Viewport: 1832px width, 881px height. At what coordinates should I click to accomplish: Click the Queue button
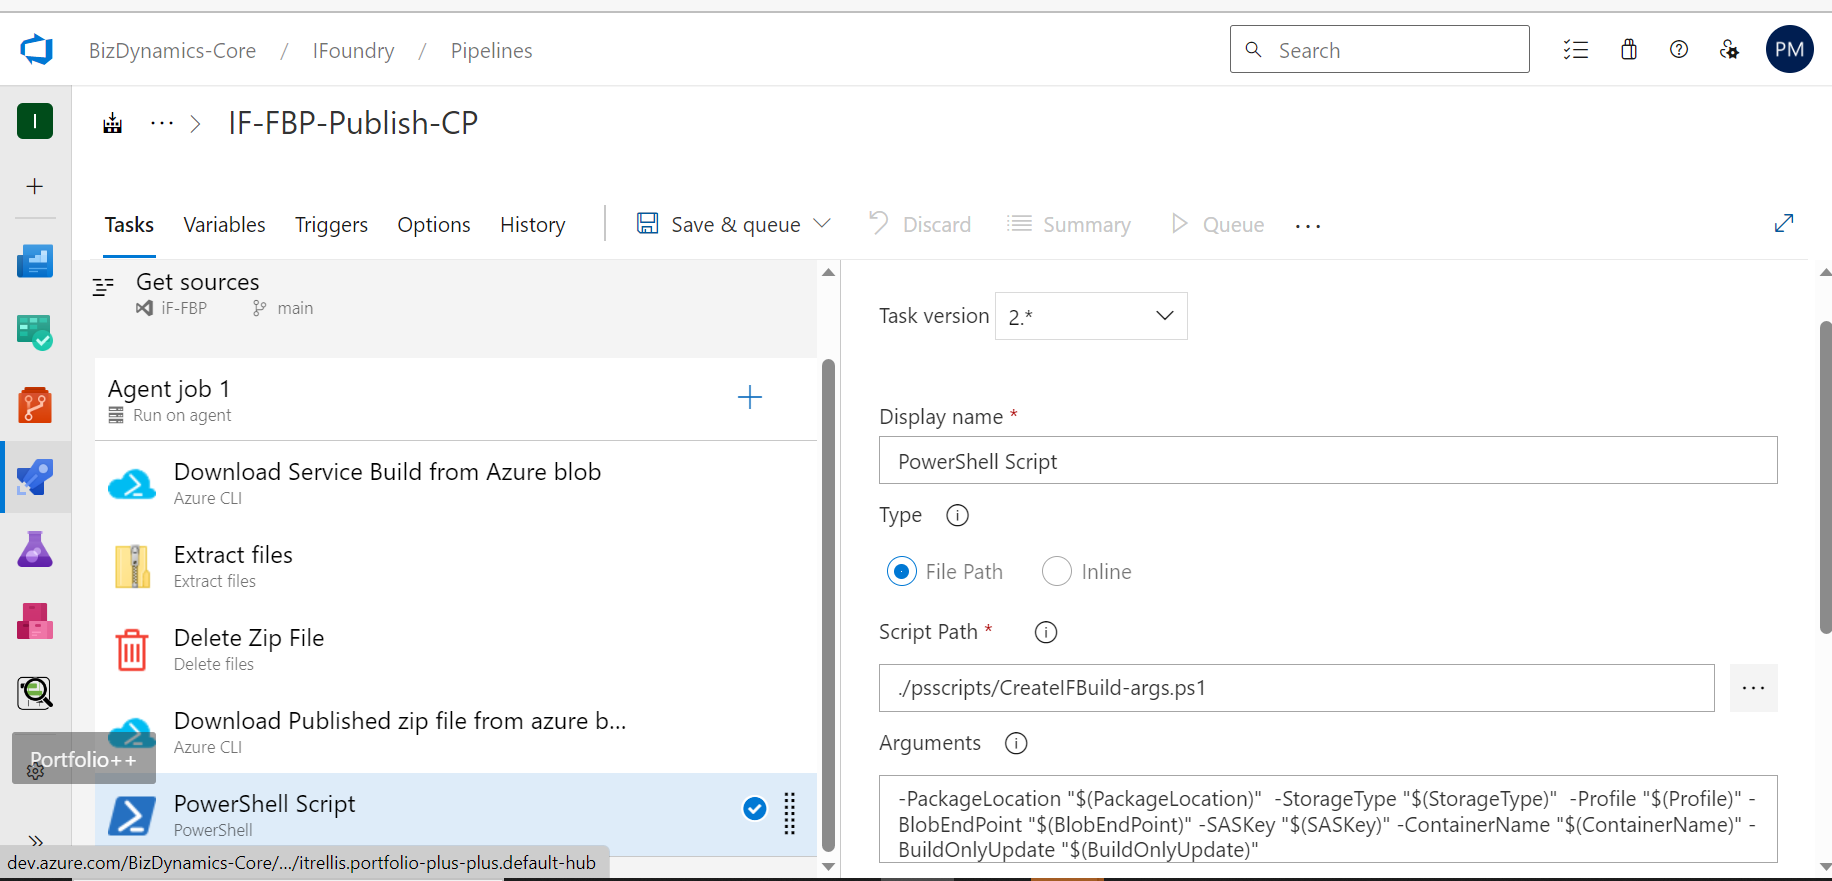[1218, 224]
